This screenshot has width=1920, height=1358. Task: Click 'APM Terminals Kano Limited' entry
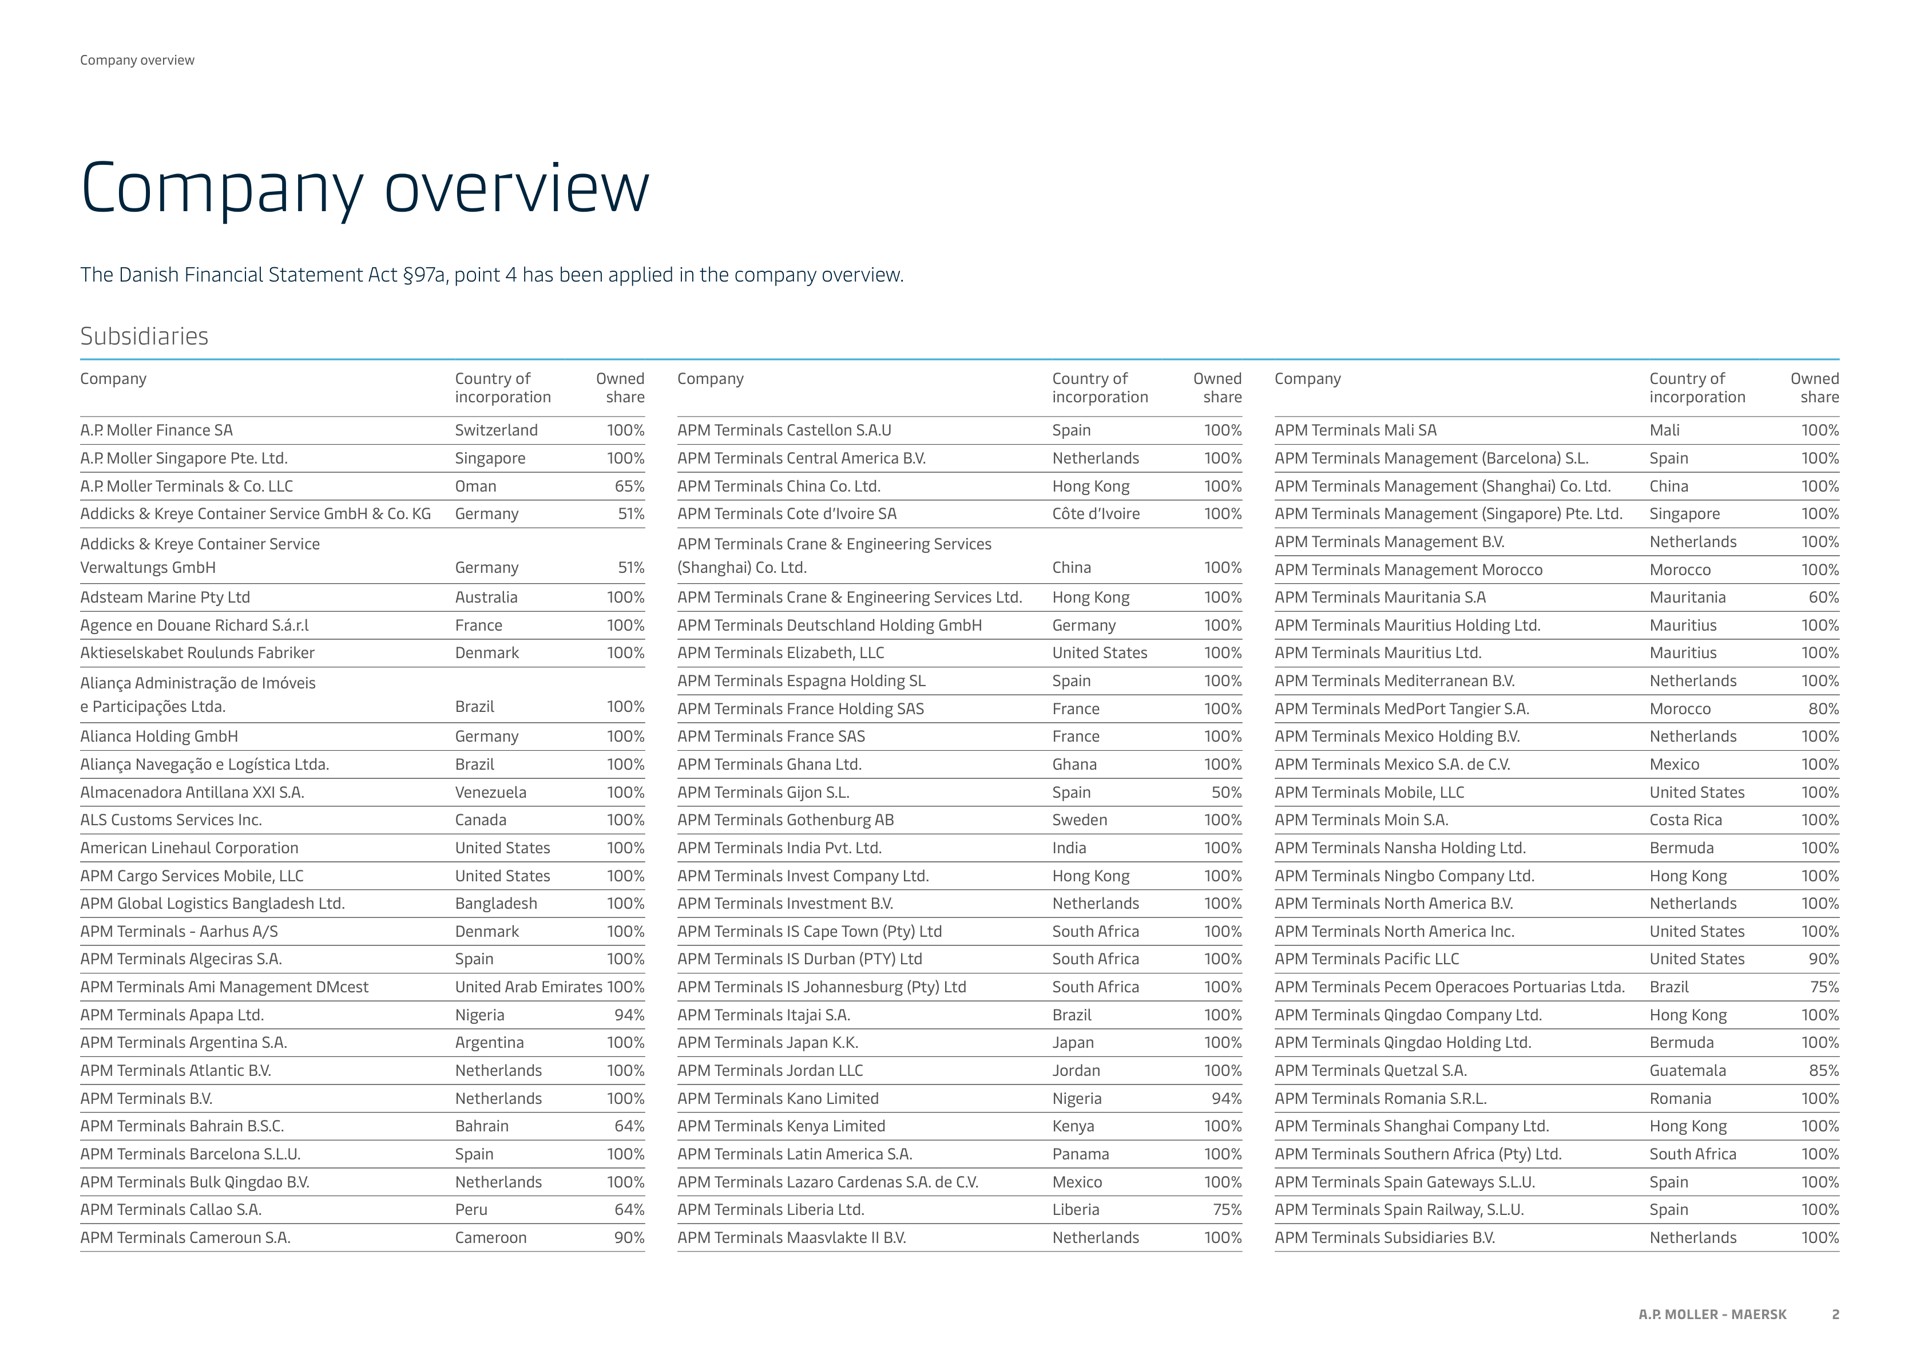(x=778, y=1098)
